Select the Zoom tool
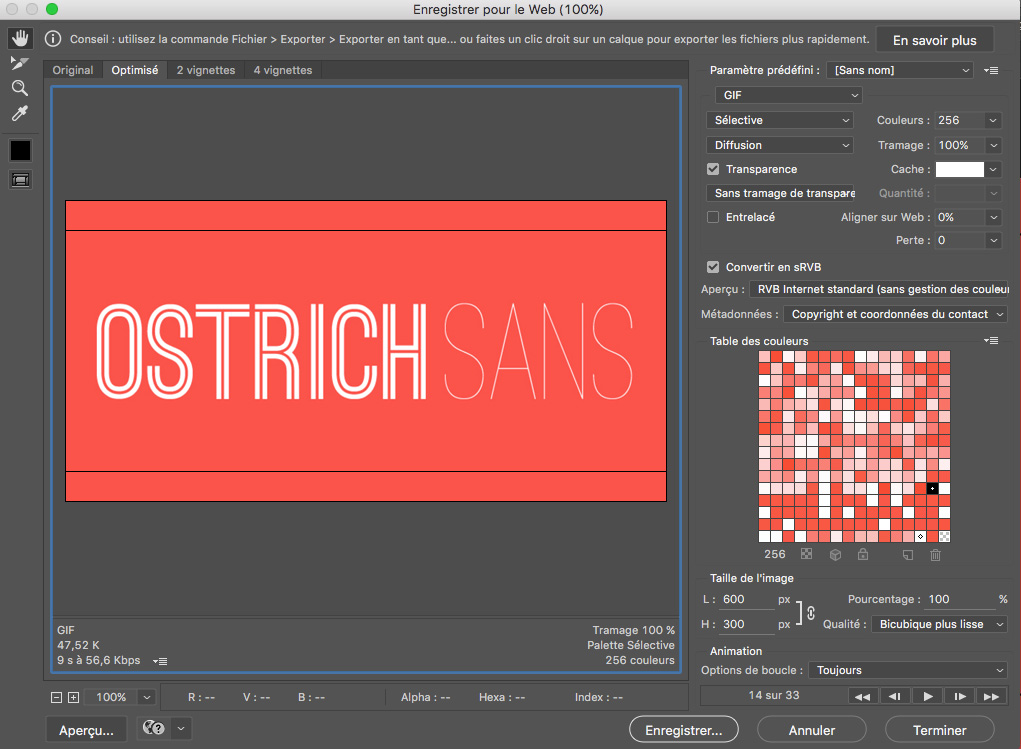 [x=20, y=88]
